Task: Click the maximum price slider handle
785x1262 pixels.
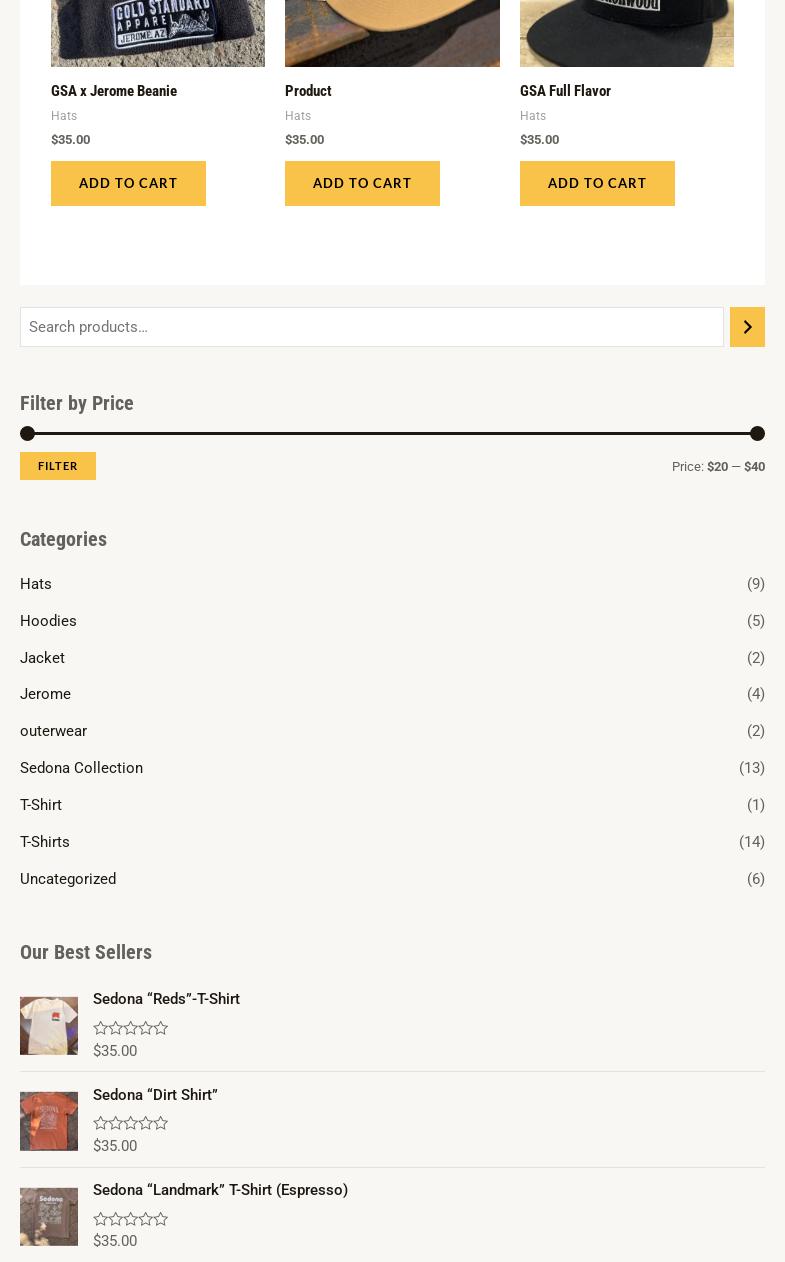Action: click(757, 433)
